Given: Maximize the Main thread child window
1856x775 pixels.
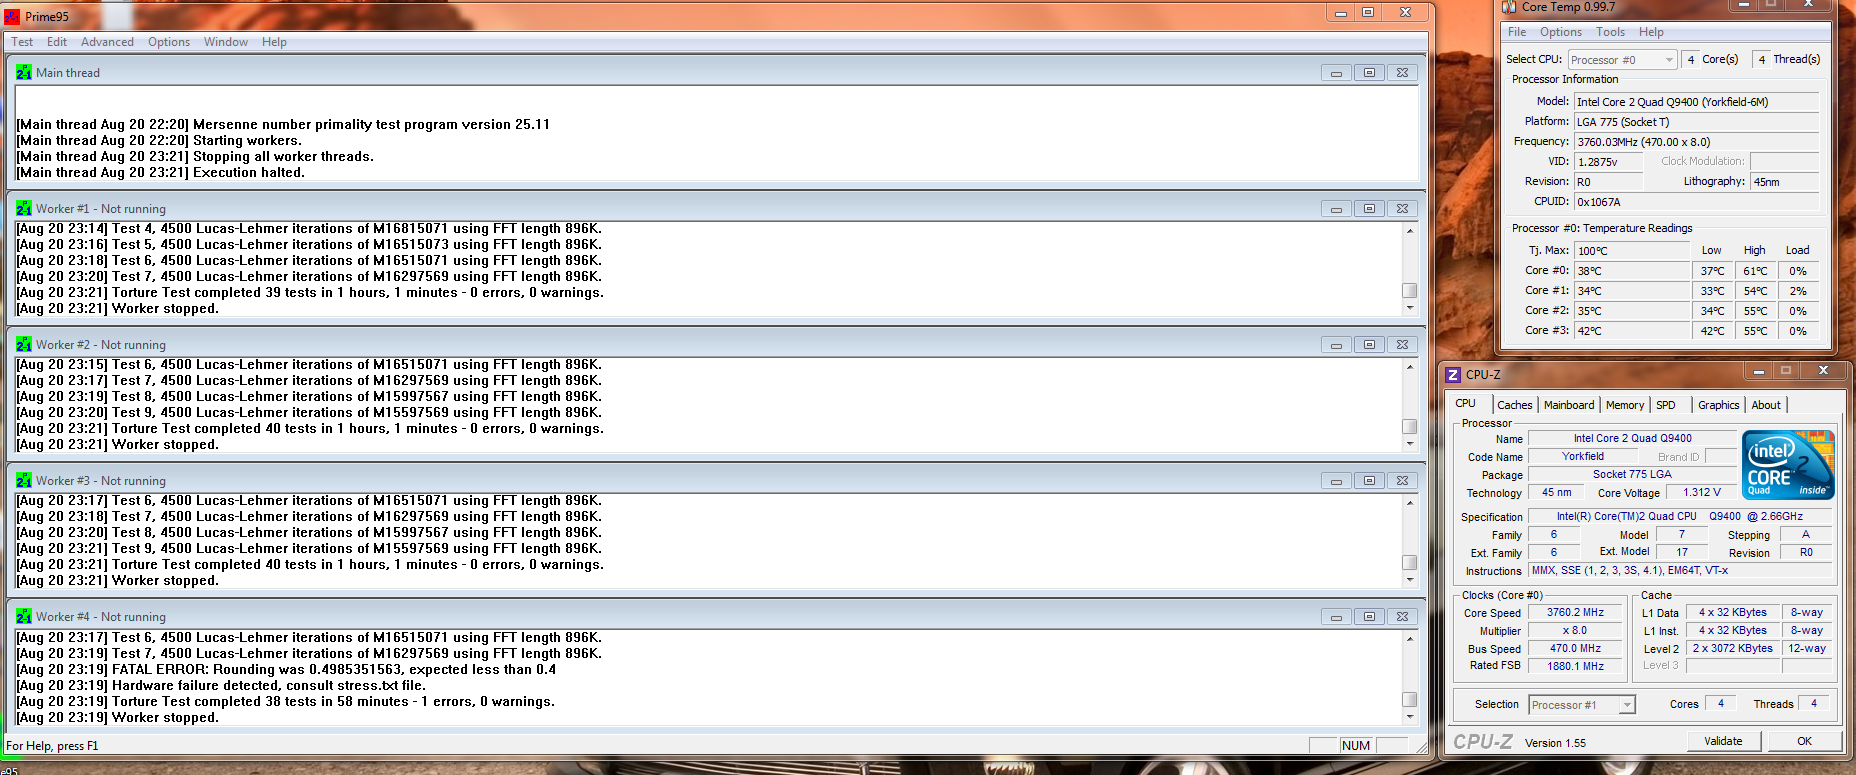Looking at the screenshot, I should pos(1369,73).
